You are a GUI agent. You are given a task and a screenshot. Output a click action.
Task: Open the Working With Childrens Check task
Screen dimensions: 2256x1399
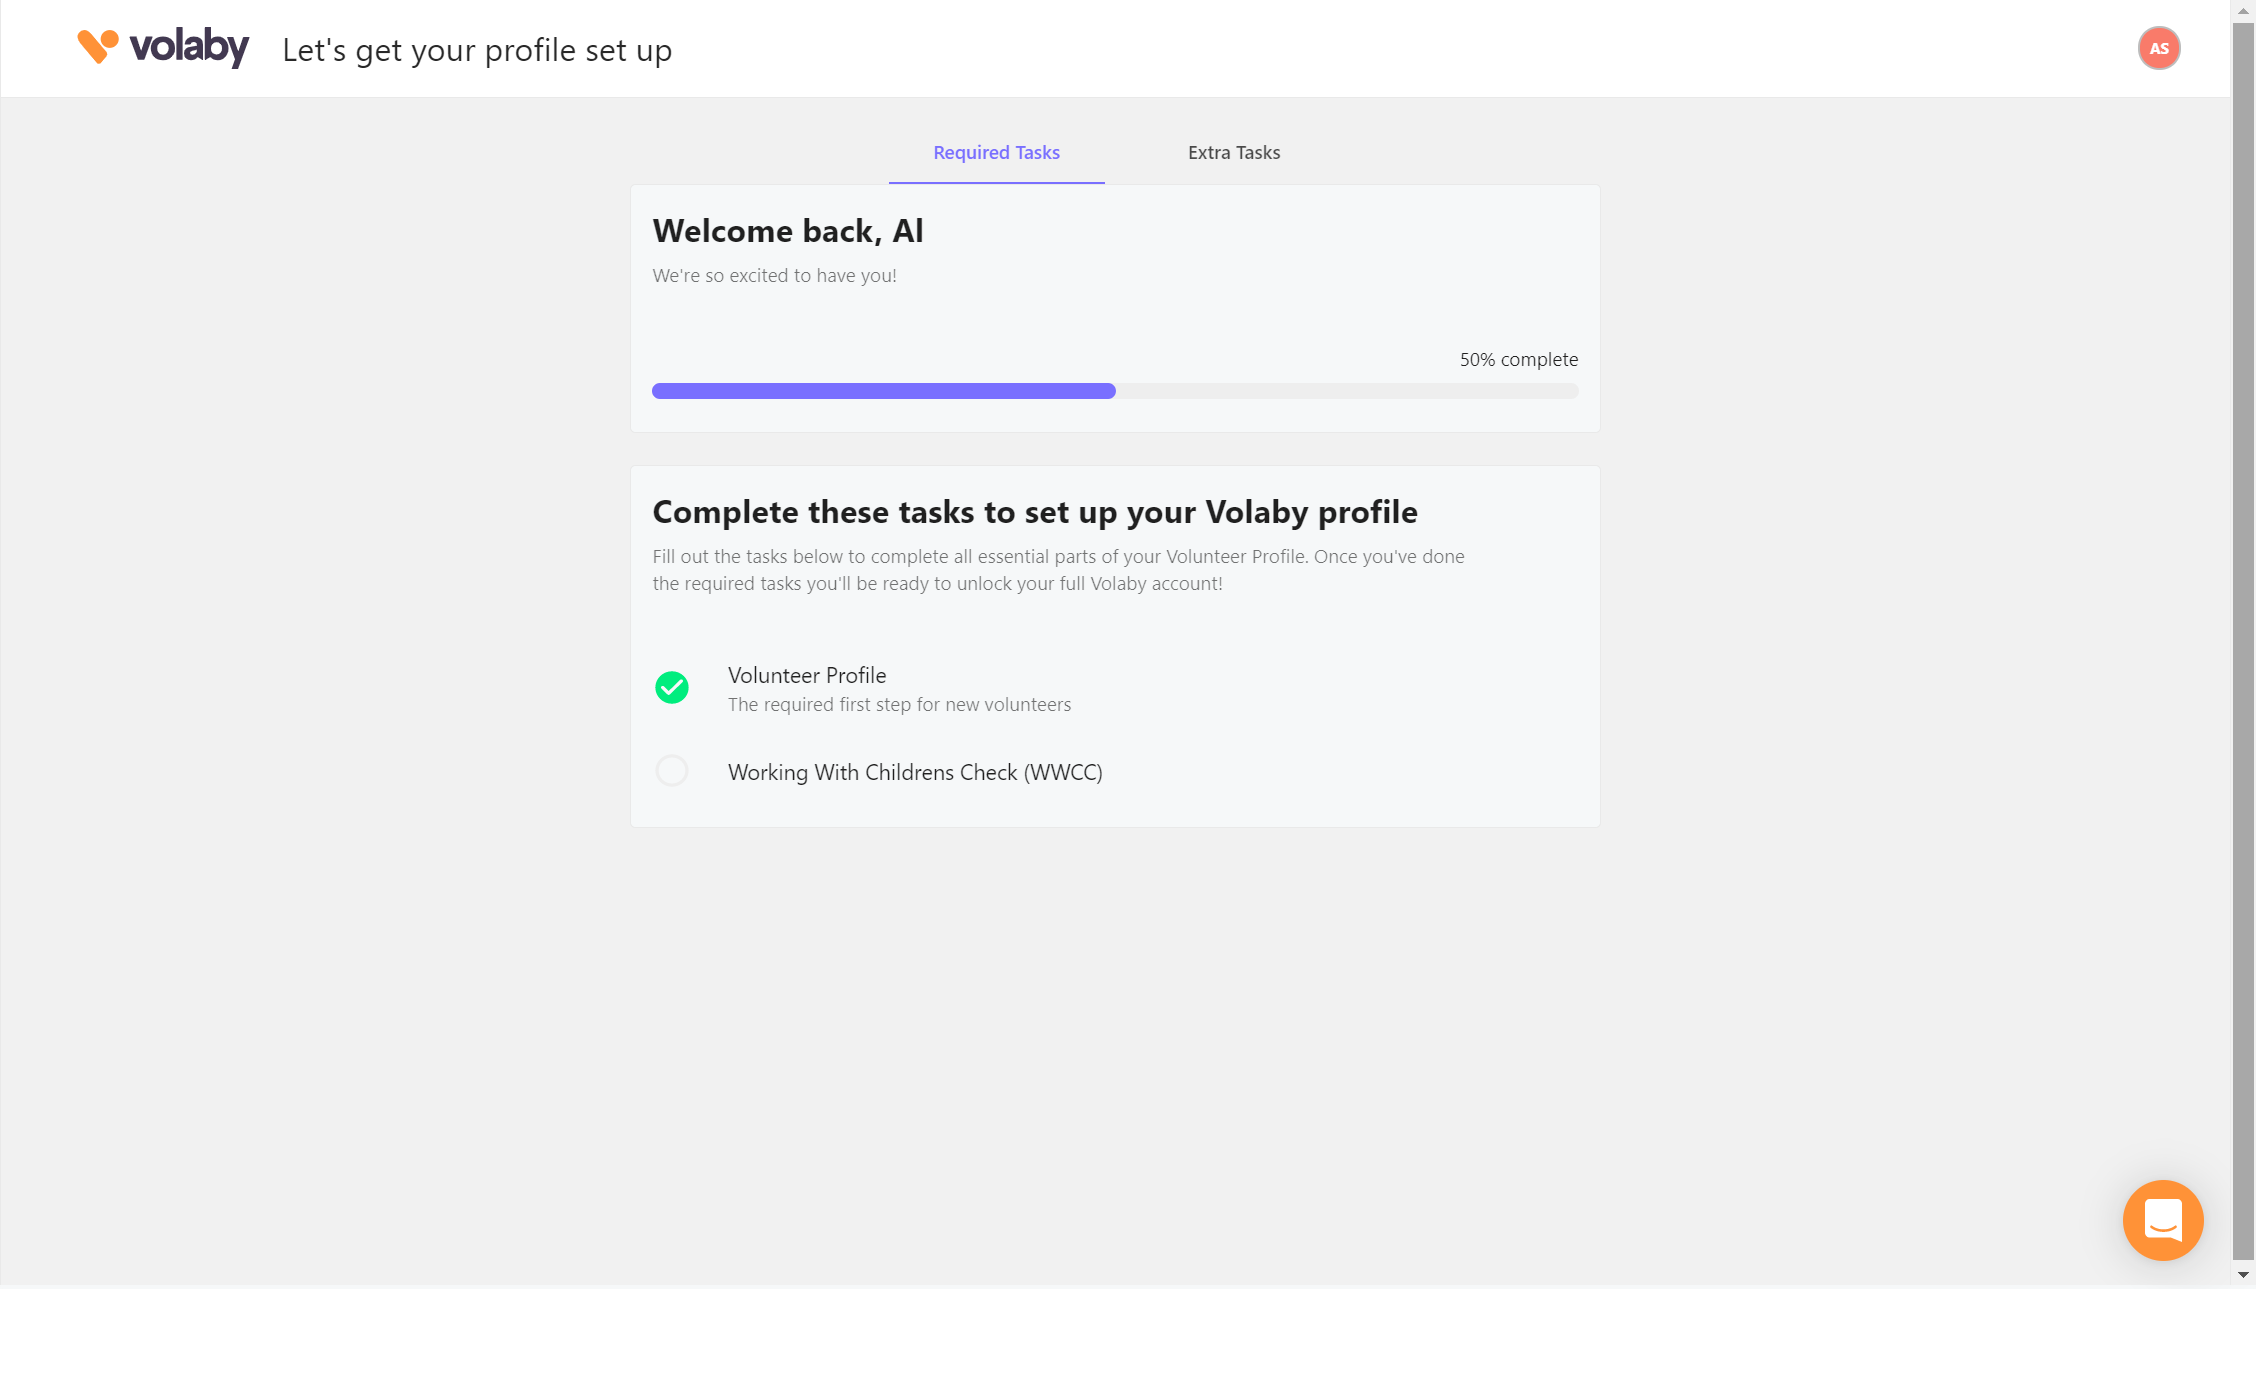click(x=914, y=771)
